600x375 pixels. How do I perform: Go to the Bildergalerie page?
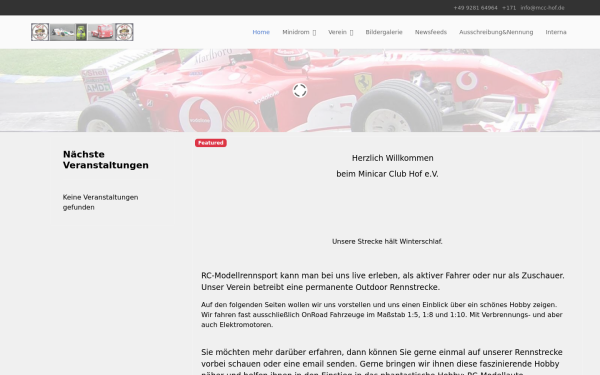(x=384, y=32)
